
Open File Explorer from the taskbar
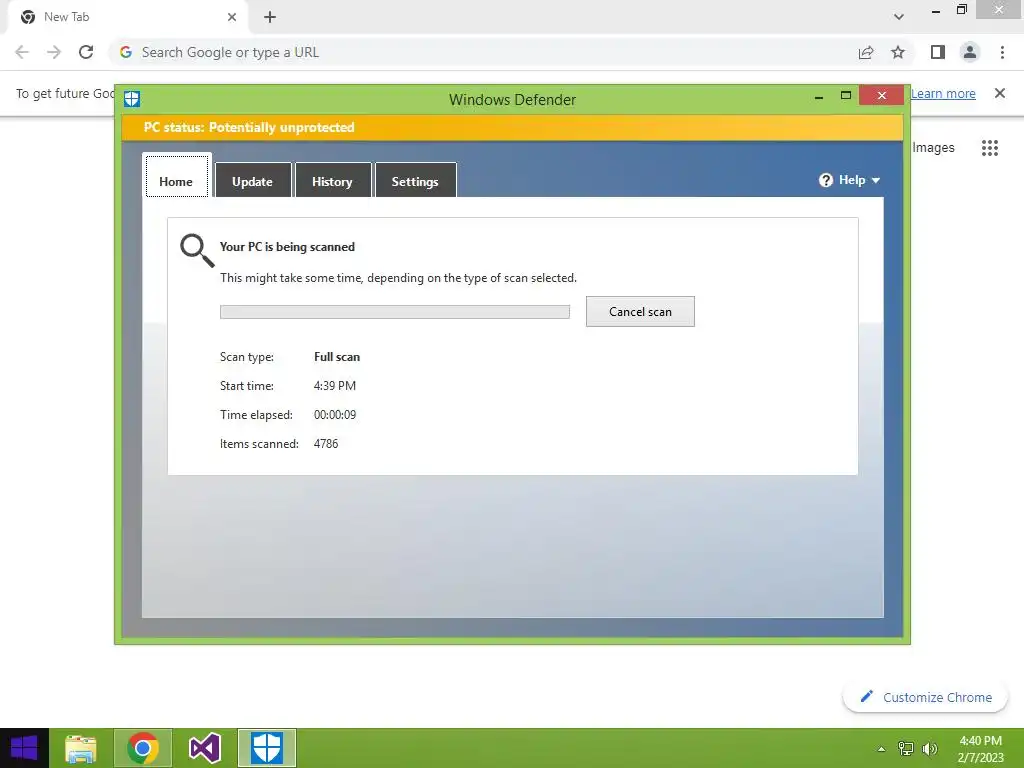[x=81, y=748]
